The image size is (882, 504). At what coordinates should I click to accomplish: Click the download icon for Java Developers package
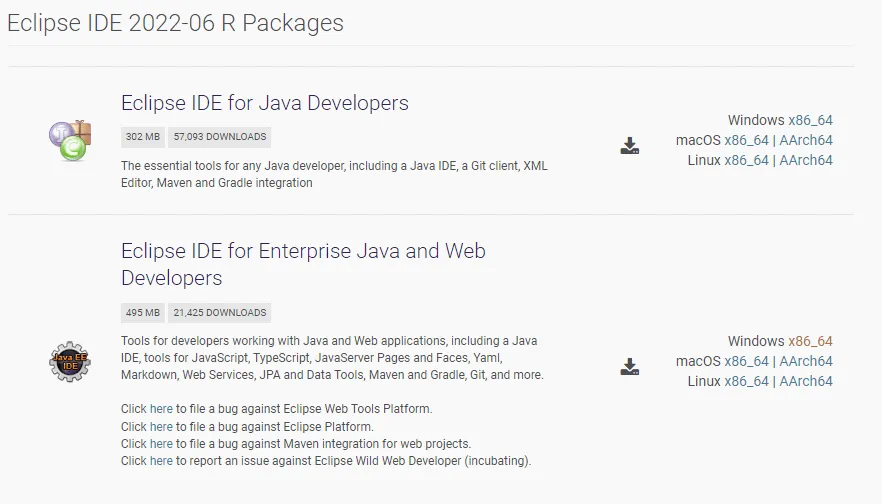(x=629, y=146)
